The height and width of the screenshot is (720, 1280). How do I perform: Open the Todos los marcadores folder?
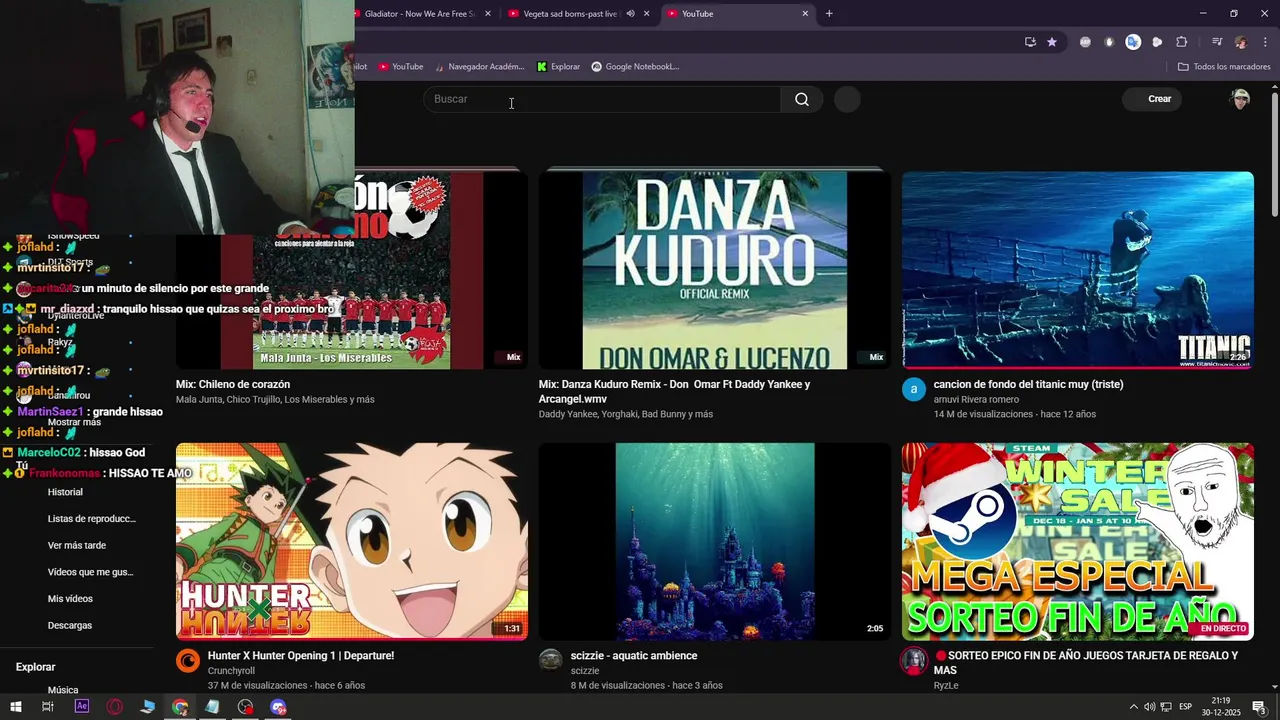click(1224, 67)
